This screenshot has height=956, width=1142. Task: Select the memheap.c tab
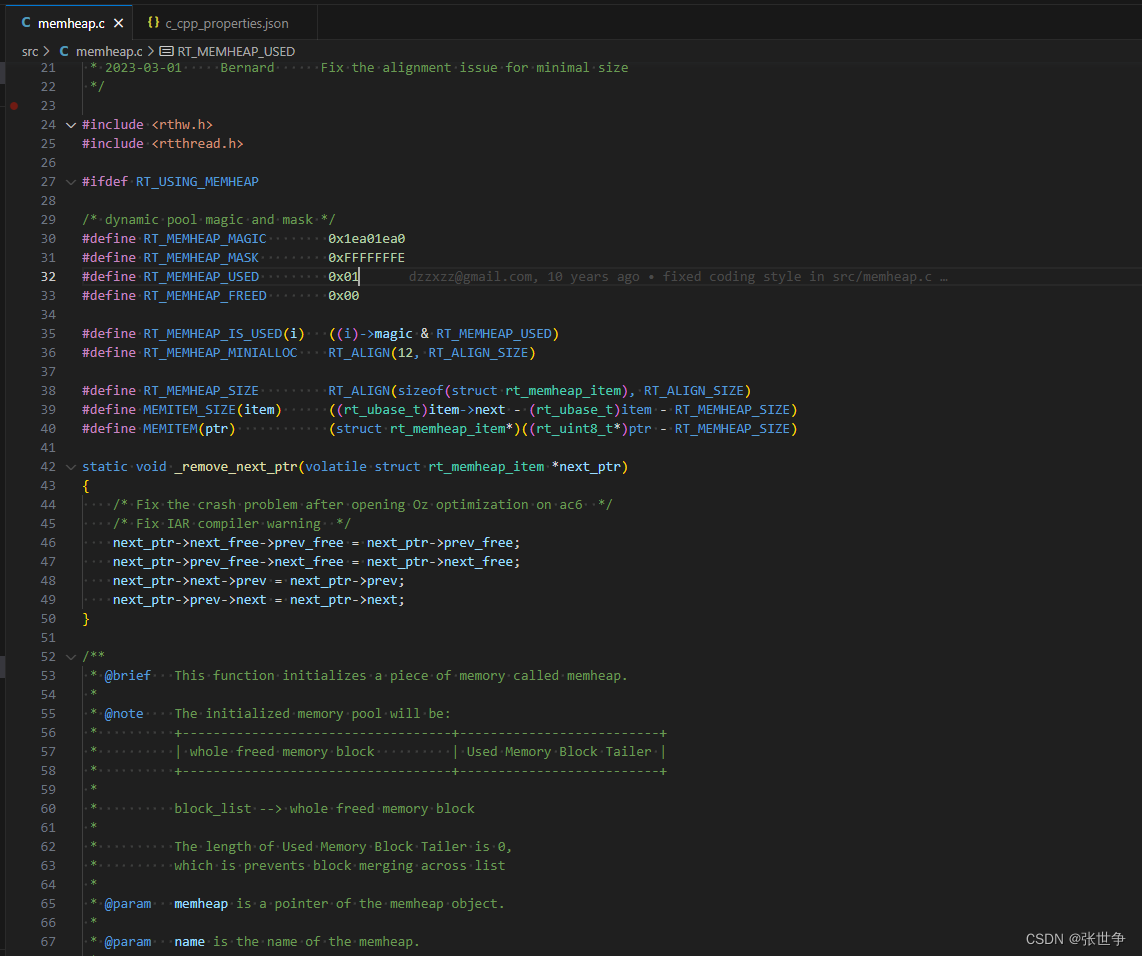pos(70,22)
